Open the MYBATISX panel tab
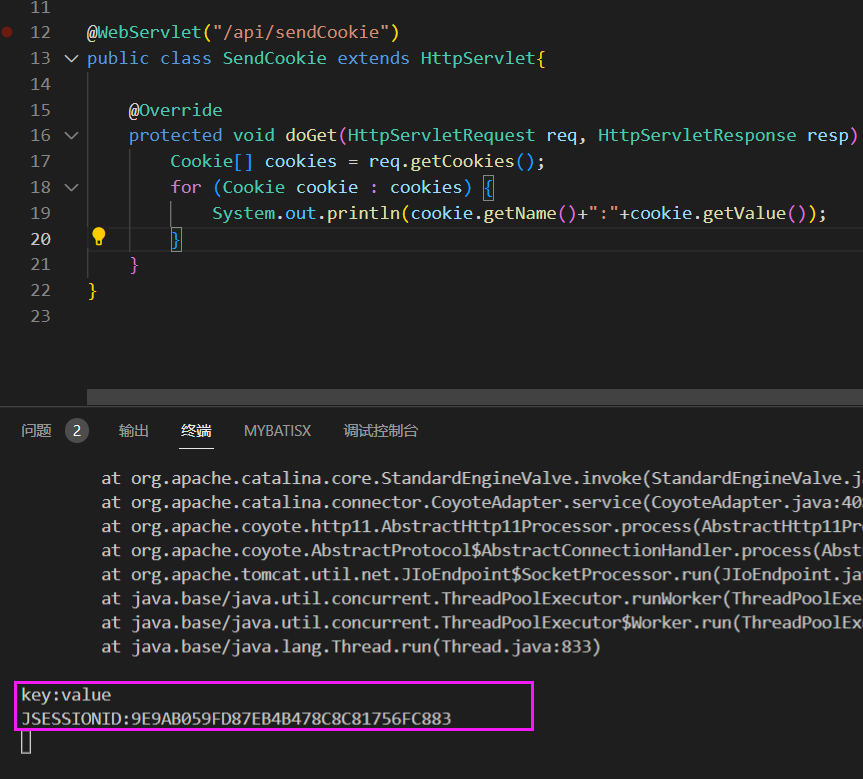Image resolution: width=863 pixels, height=779 pixels. pos(277,431)
